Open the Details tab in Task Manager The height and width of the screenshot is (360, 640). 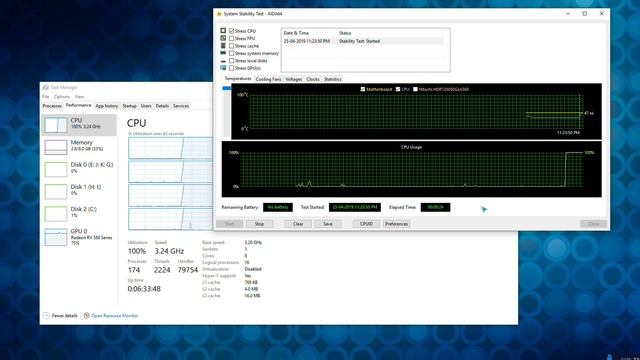[x=162, y=106]
